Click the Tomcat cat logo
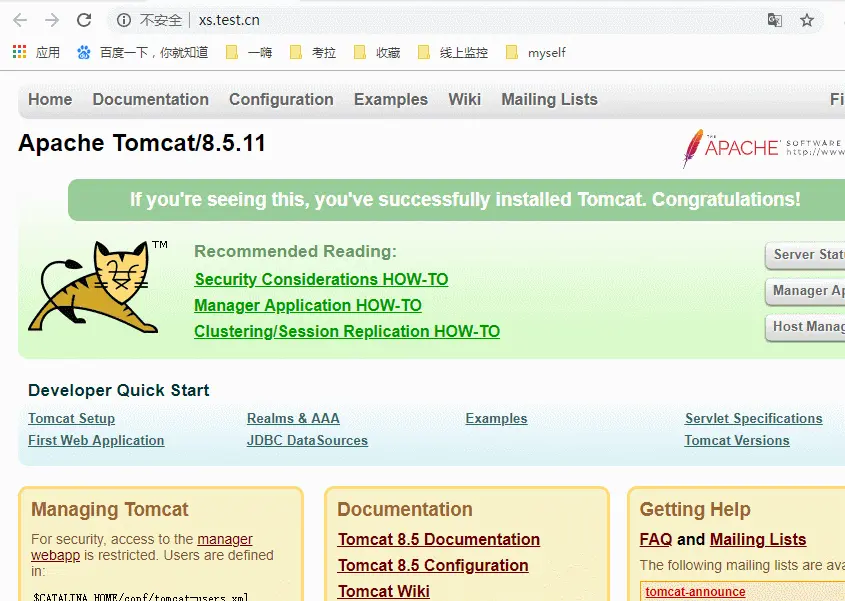Screen dimensions: 845x601 (x=93, y=286)
